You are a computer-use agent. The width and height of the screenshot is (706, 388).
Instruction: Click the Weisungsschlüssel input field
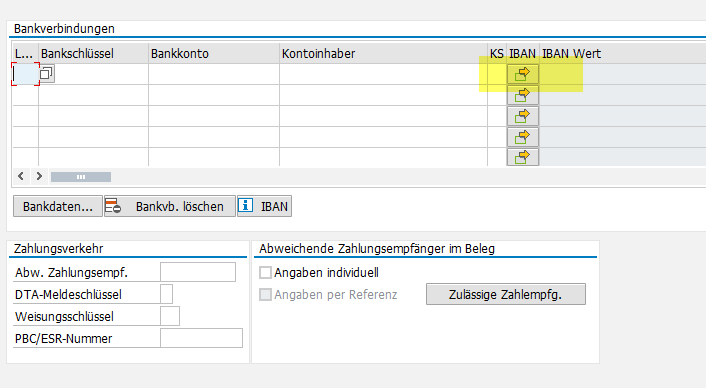pos(170,316)
